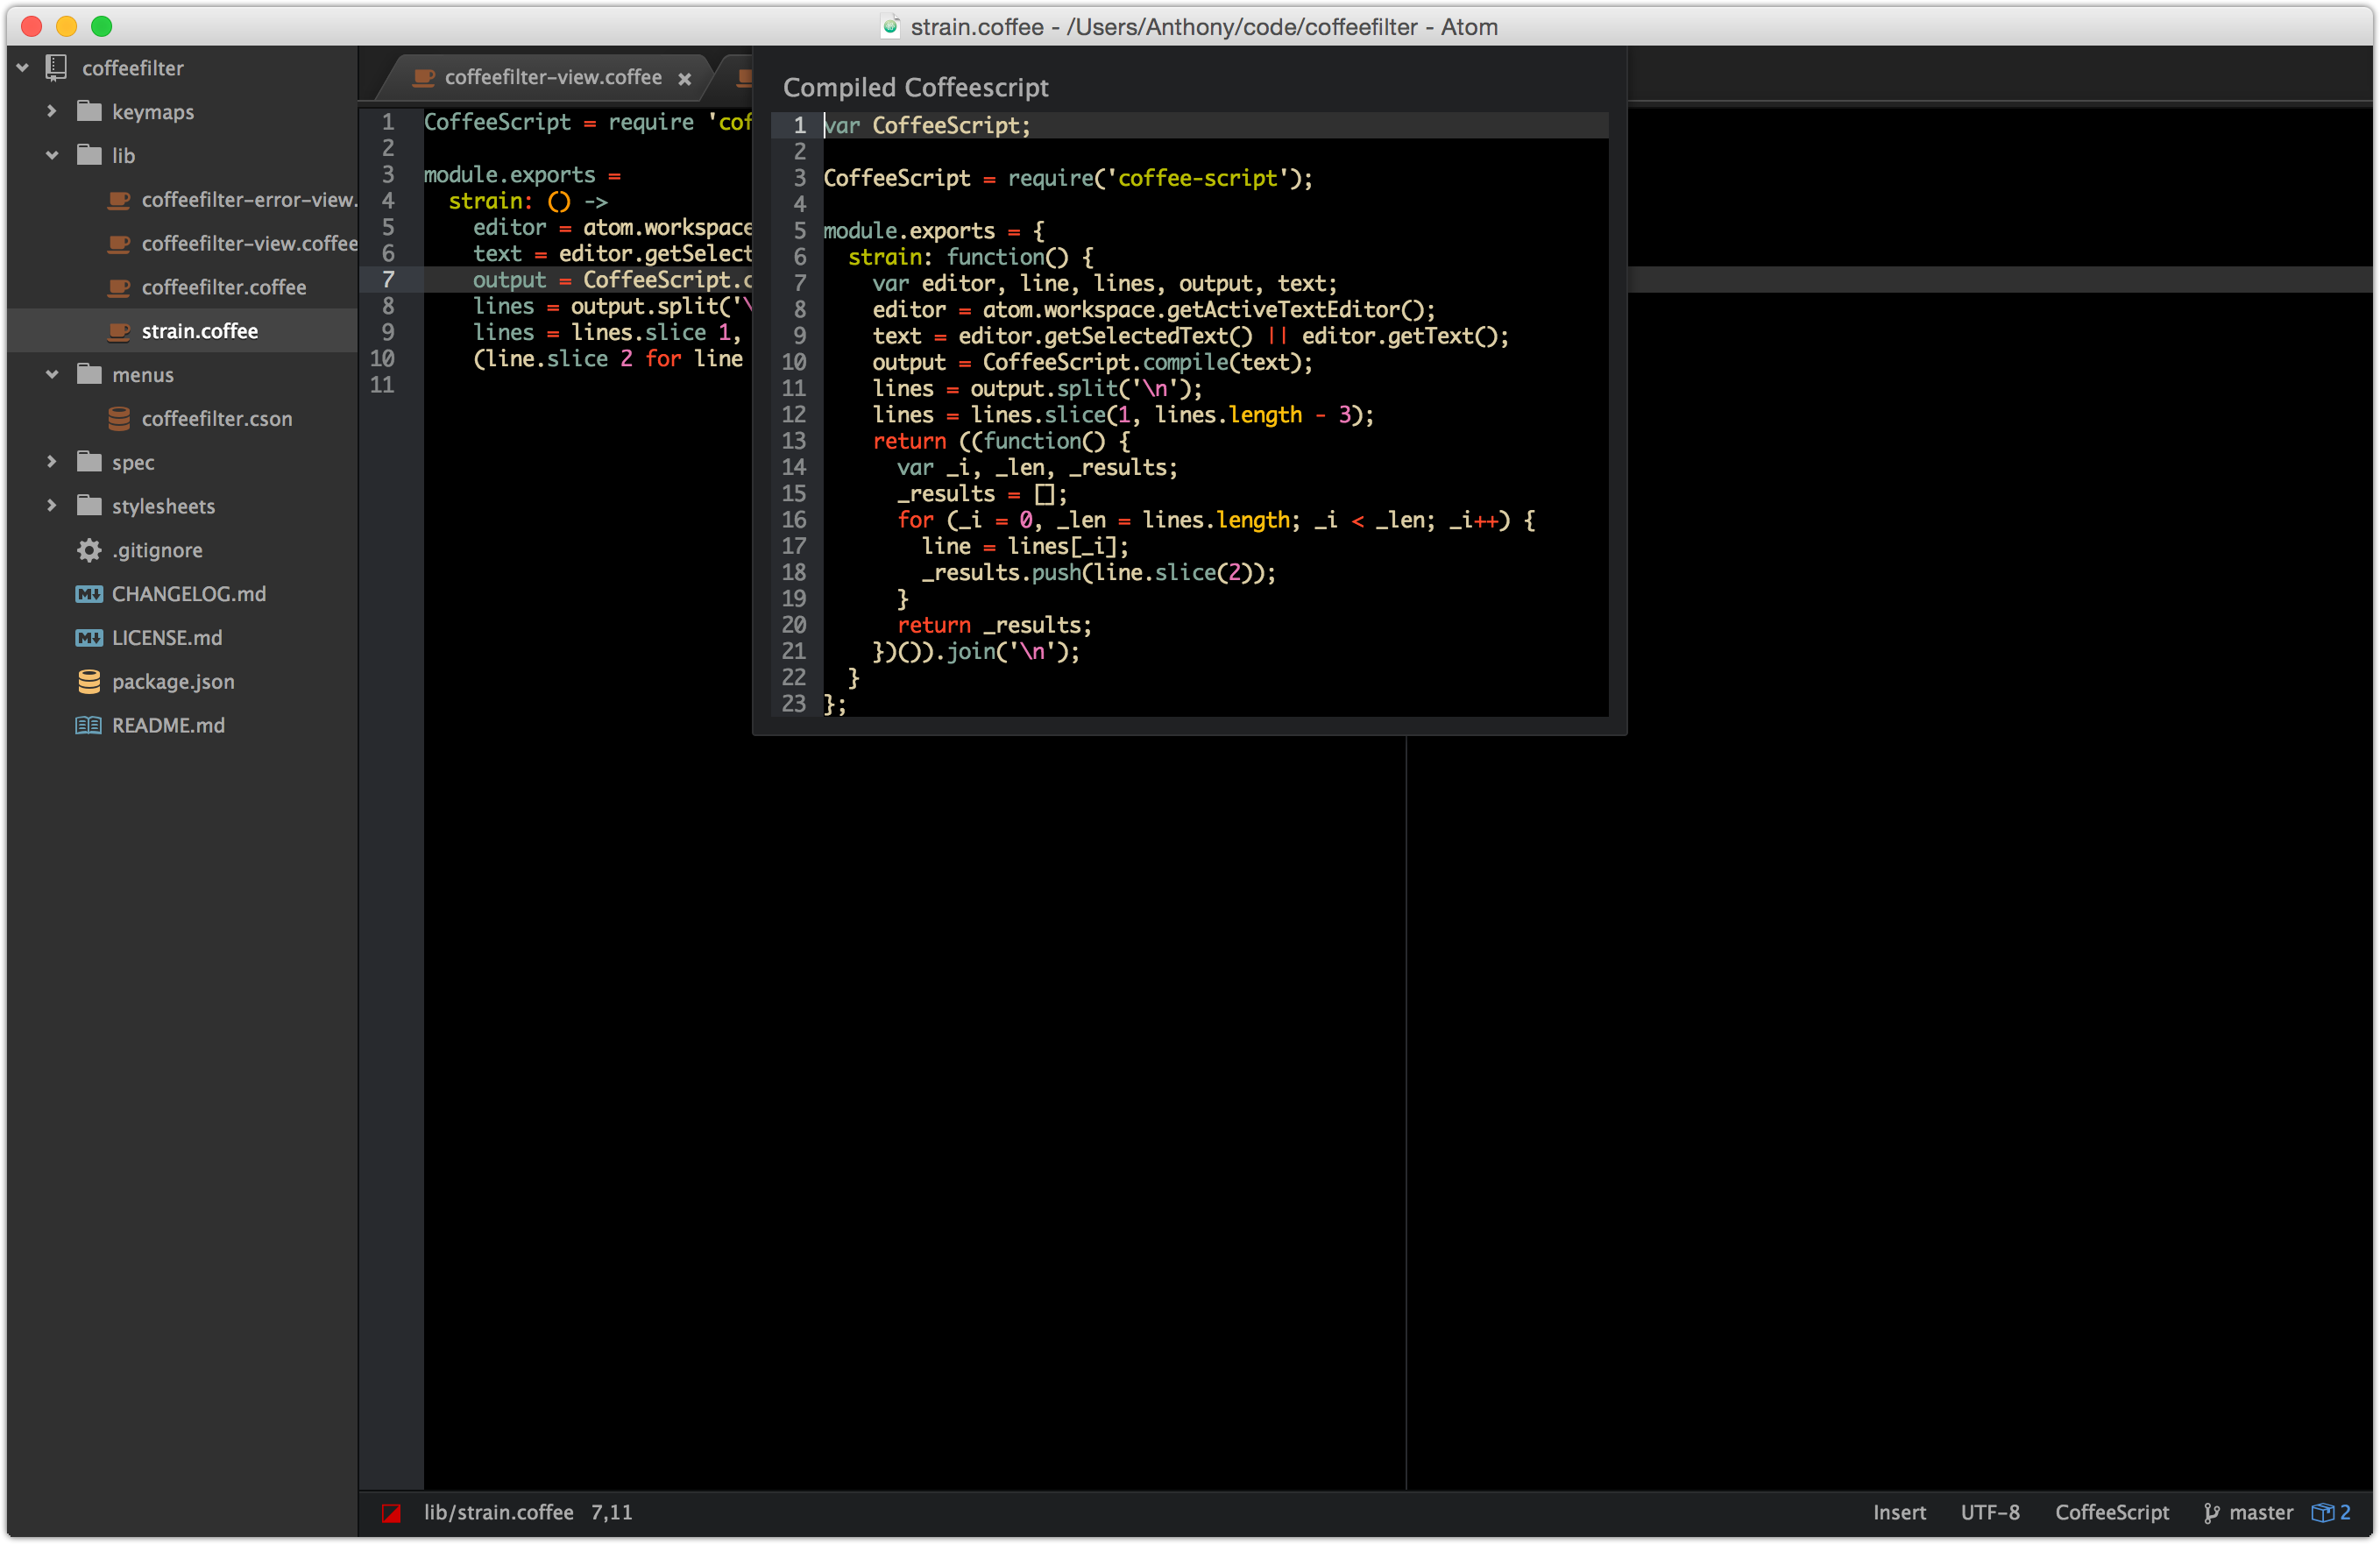This screenshot has width=2380, height=1544.
Task: Click coffee cup icon beside coffeefilter-view.coffee in tree
Action: pyautogui.click(x=119, y=244)
